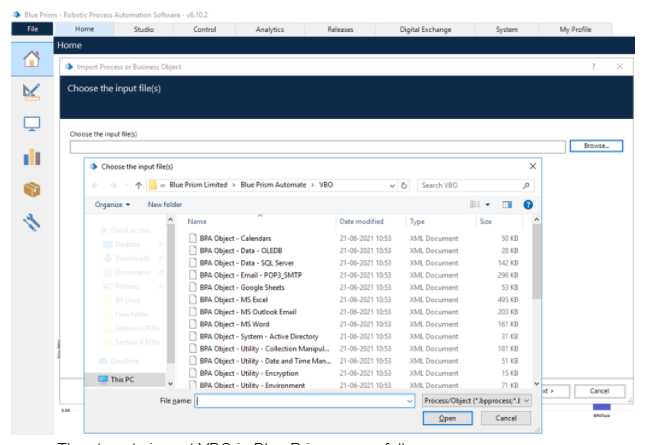The height and width of the screenshot is (445, 660).
Task: Click the file list vertical scrollbar
Action: 536,261
